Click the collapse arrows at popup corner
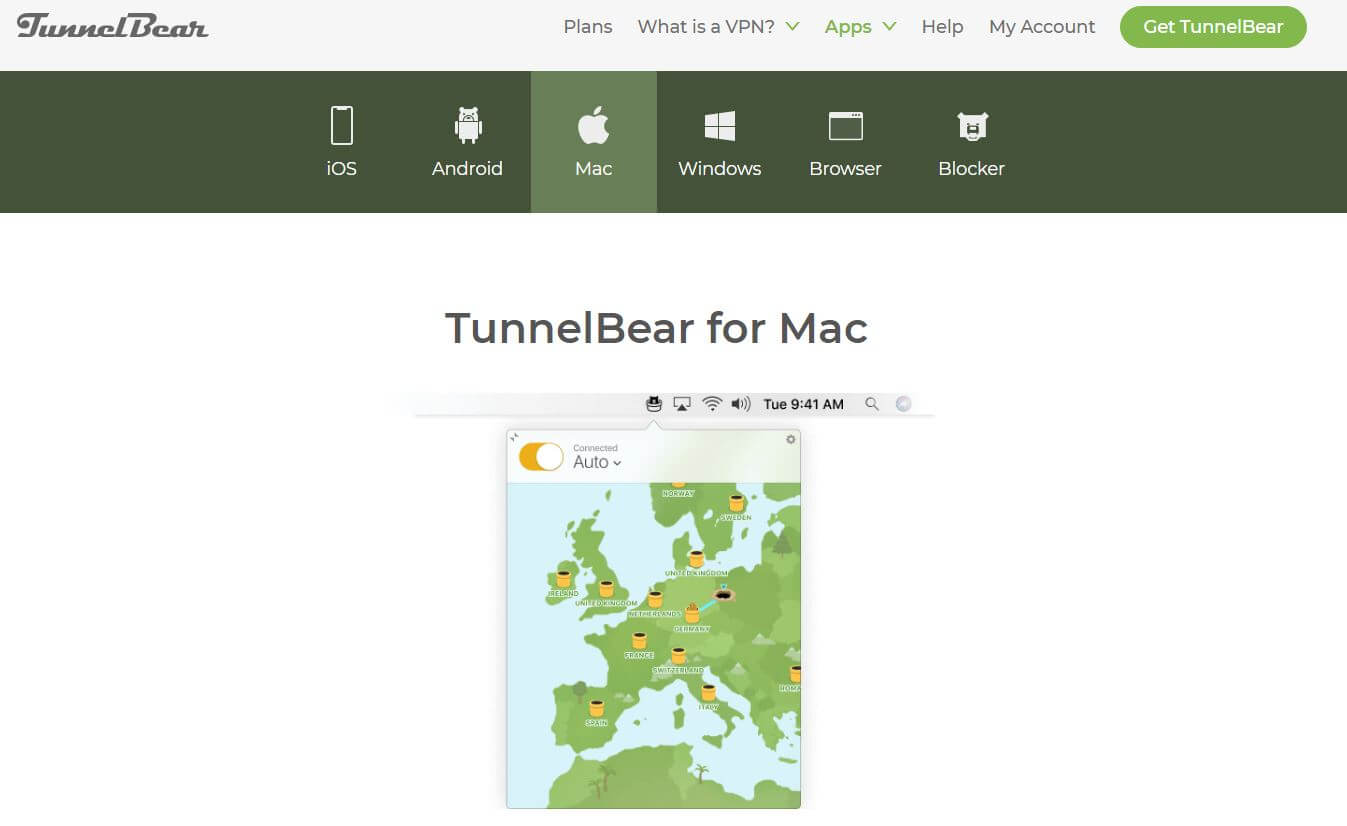1347x826 pixels. tap(514, 438)
